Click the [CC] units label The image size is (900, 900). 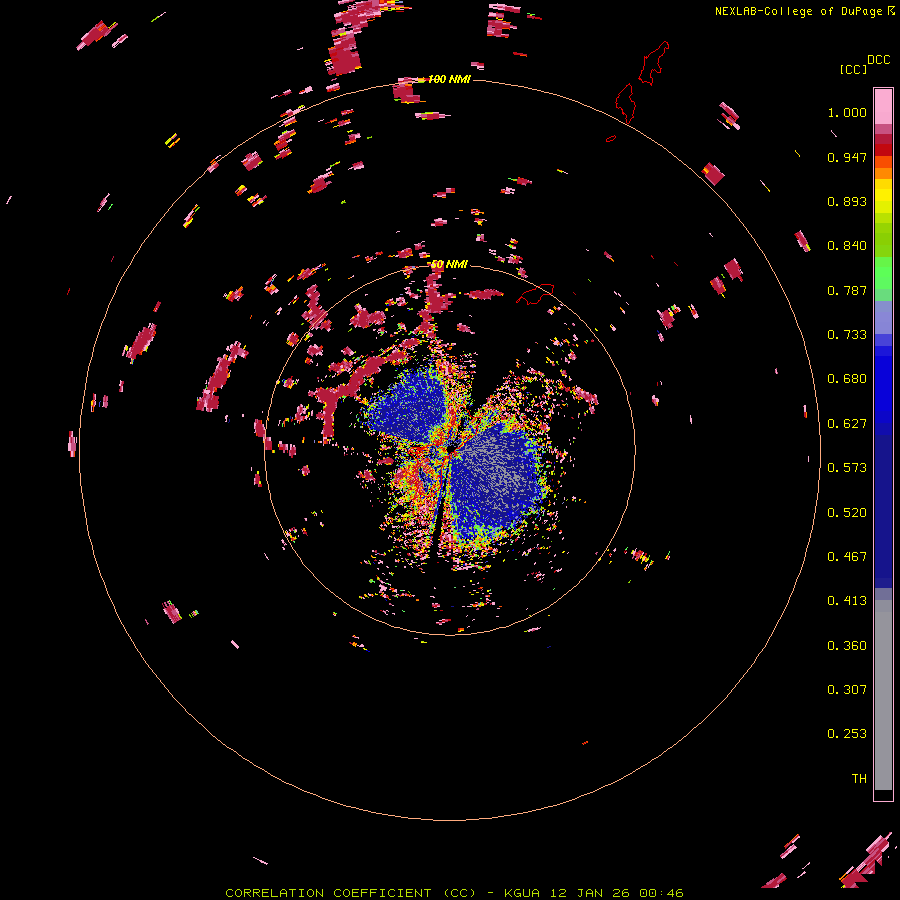853,69
